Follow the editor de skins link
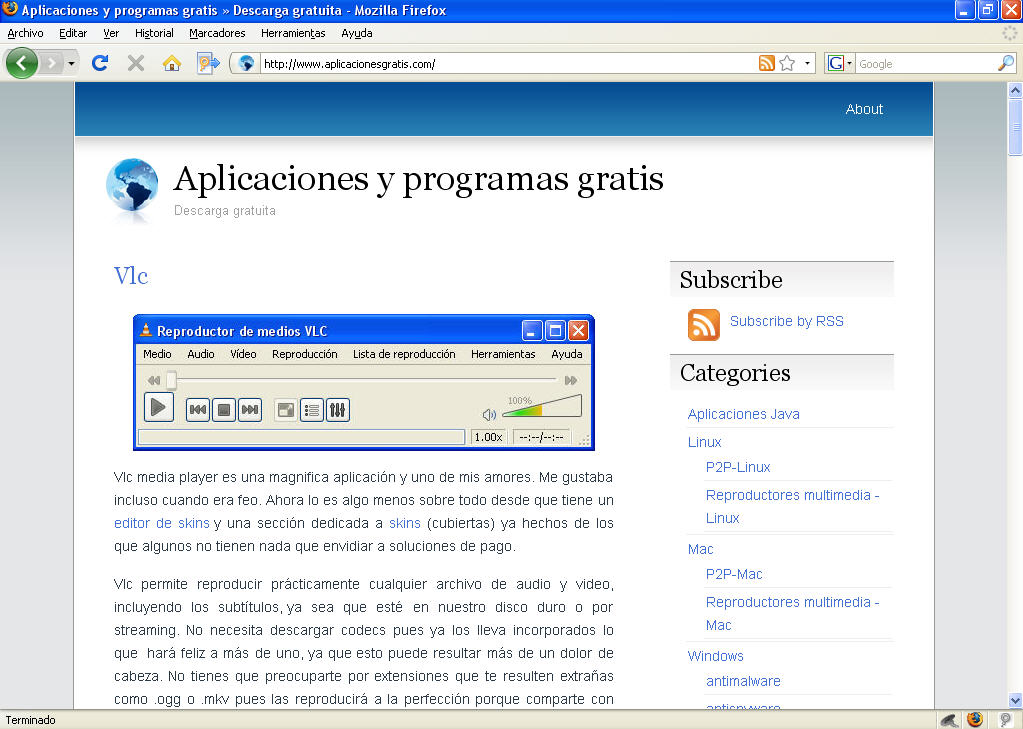This screenshot has height=729, width=1023. 162,523
